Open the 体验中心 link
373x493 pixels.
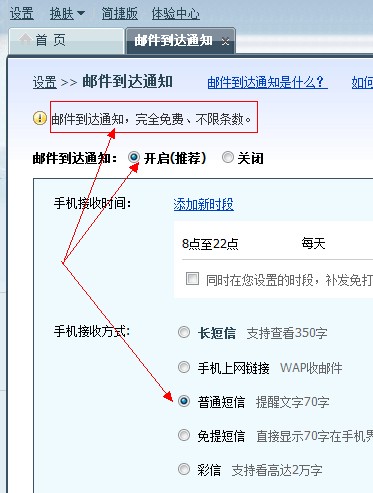click(x=176, y=14)
